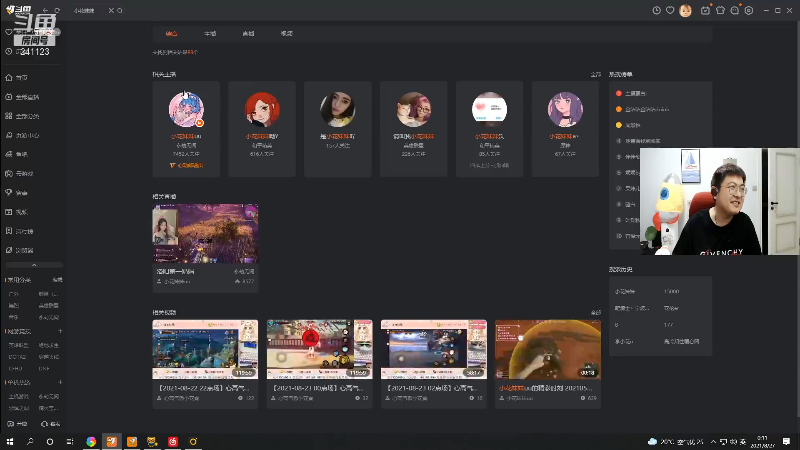Open the hexagon settings icon

click(x=749, y=10)
